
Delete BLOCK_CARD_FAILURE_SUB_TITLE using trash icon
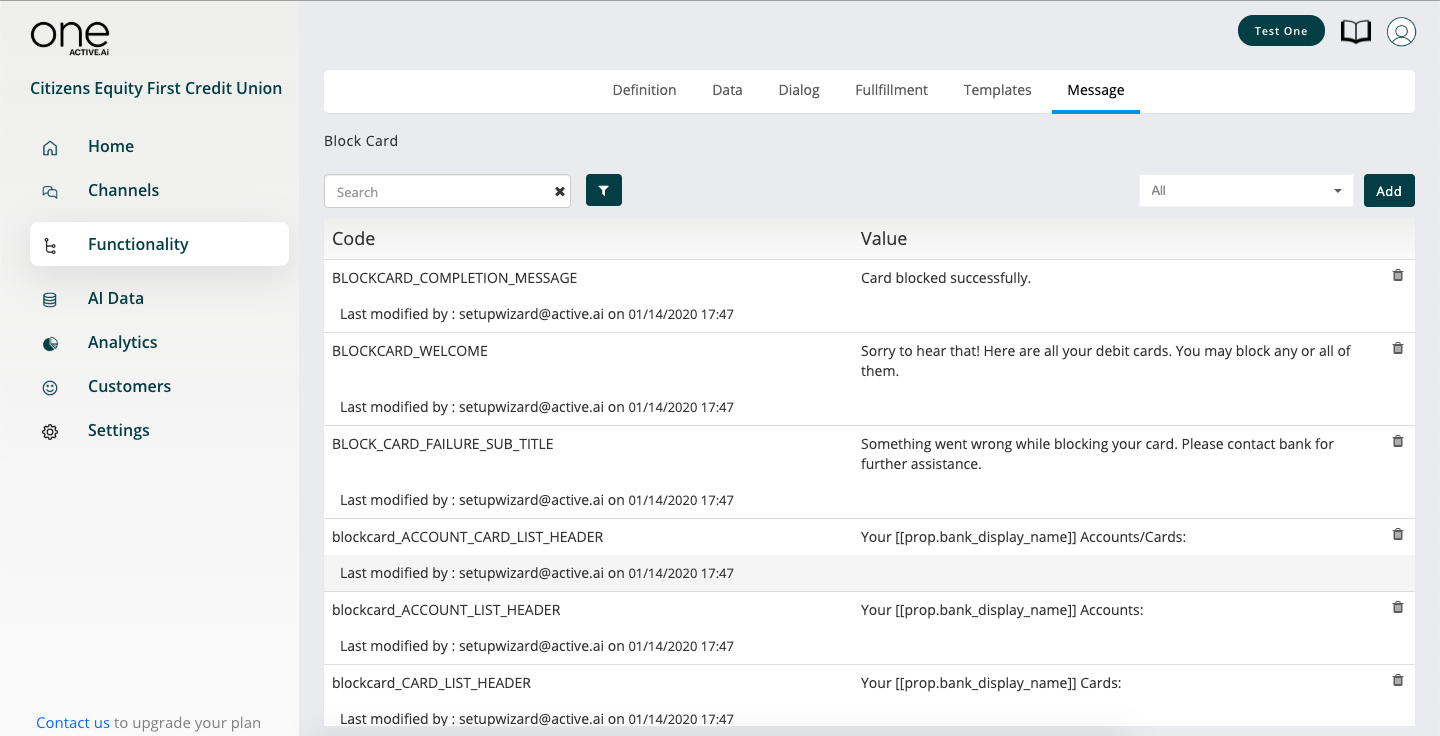pos(1398,441)
